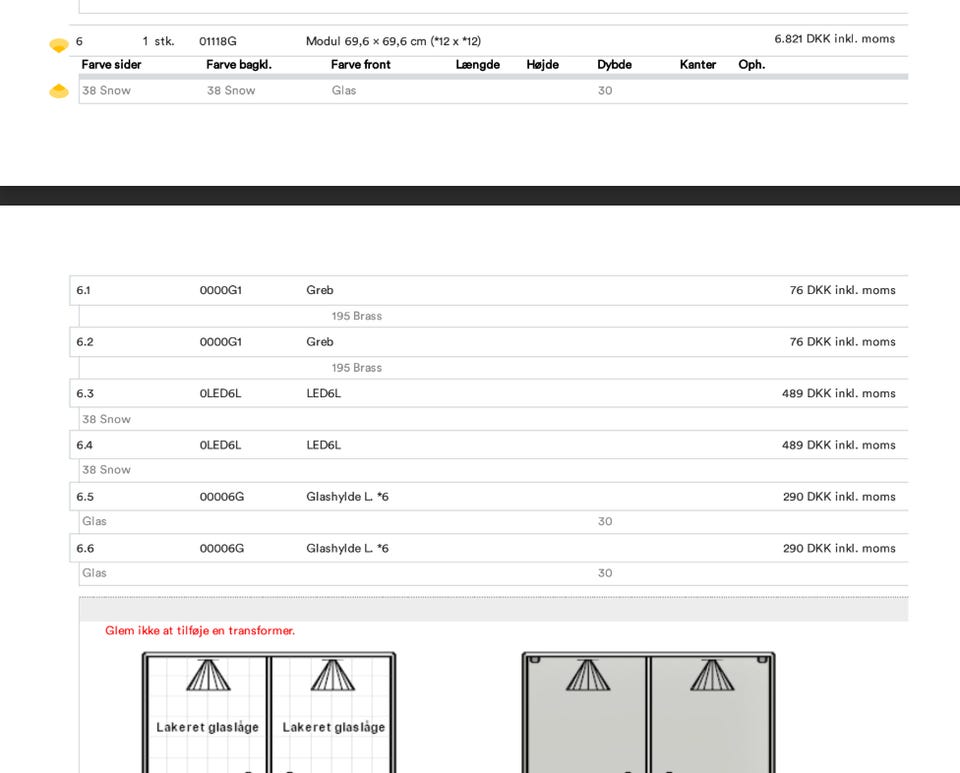Select 195 Brass under row 6.1
960x773 pixels.
[357, 316]
